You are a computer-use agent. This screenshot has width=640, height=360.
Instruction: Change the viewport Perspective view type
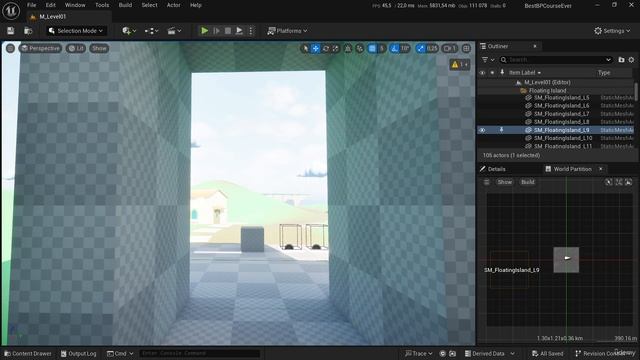pyautogui.click(x=40, y=48)
